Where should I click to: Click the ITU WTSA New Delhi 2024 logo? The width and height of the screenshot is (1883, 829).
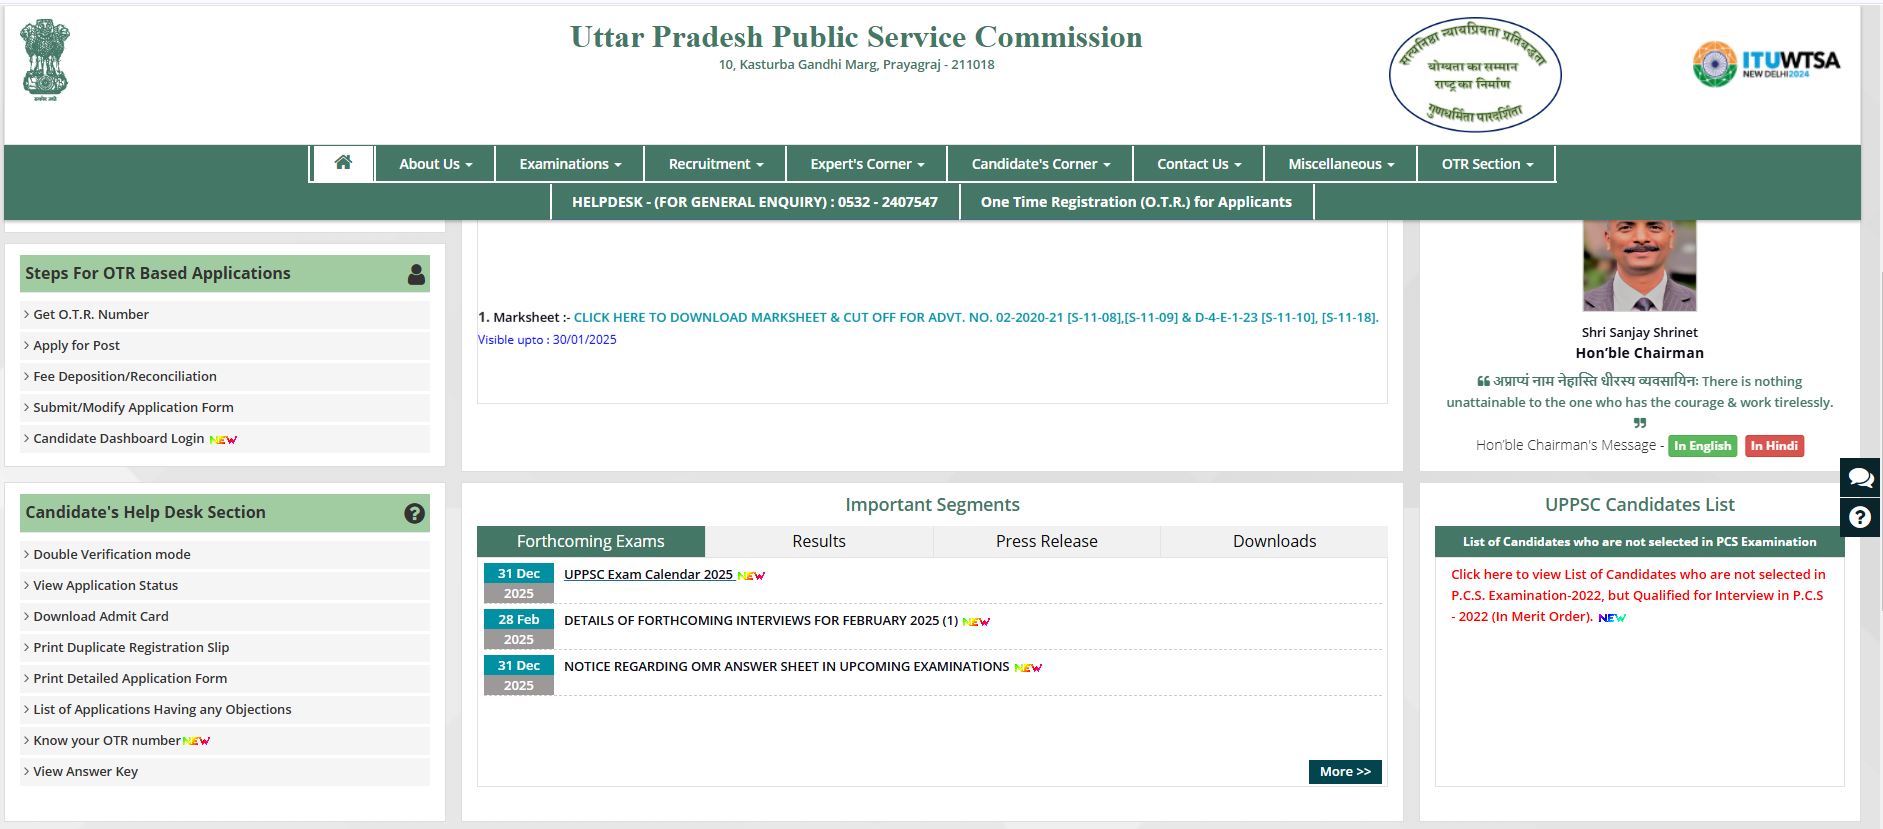(1766, 64)
